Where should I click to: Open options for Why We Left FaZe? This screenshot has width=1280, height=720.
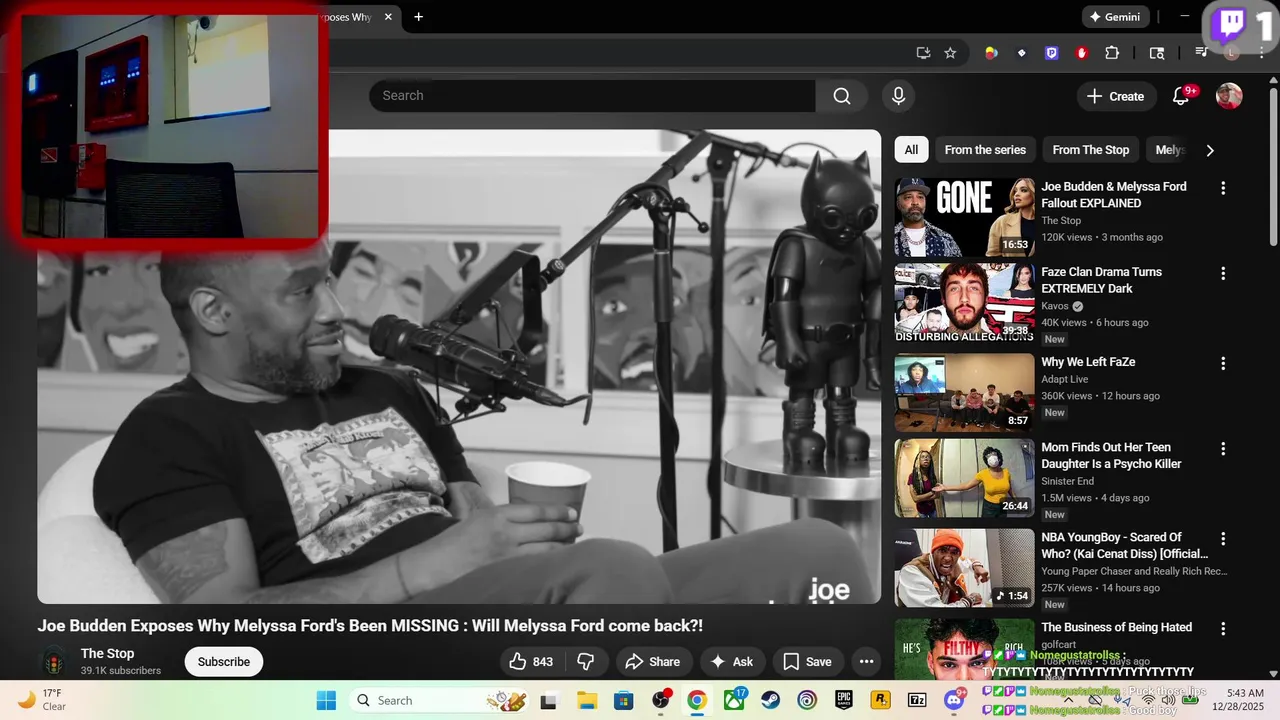click(x=1222, y=363)
